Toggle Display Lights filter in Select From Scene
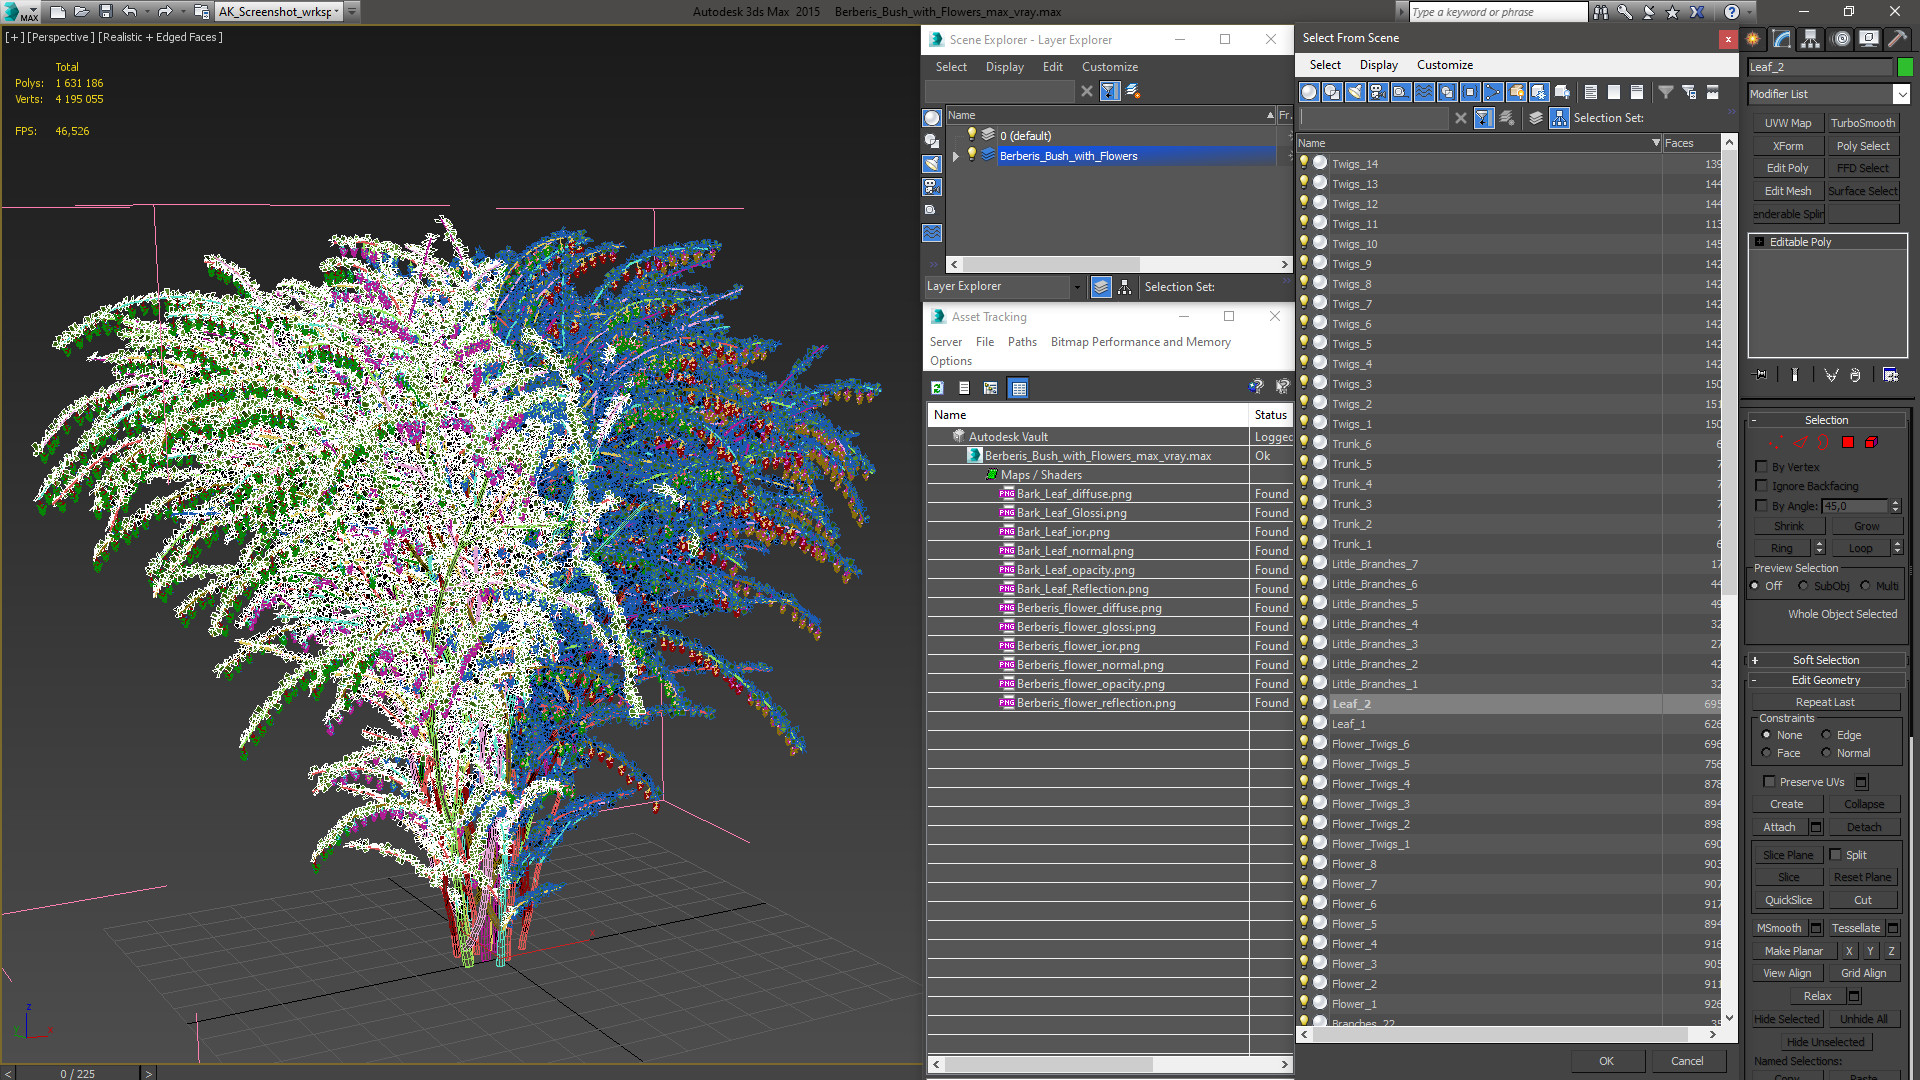Viewport: 1920px width, 1080px height. click(1355, 92)
